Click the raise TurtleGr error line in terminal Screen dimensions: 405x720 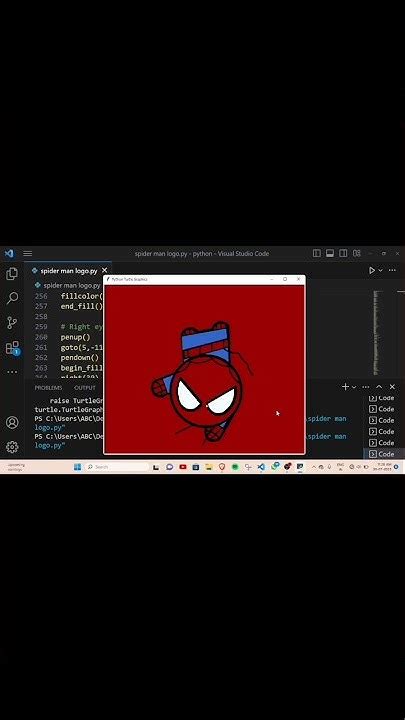[76, 400]
